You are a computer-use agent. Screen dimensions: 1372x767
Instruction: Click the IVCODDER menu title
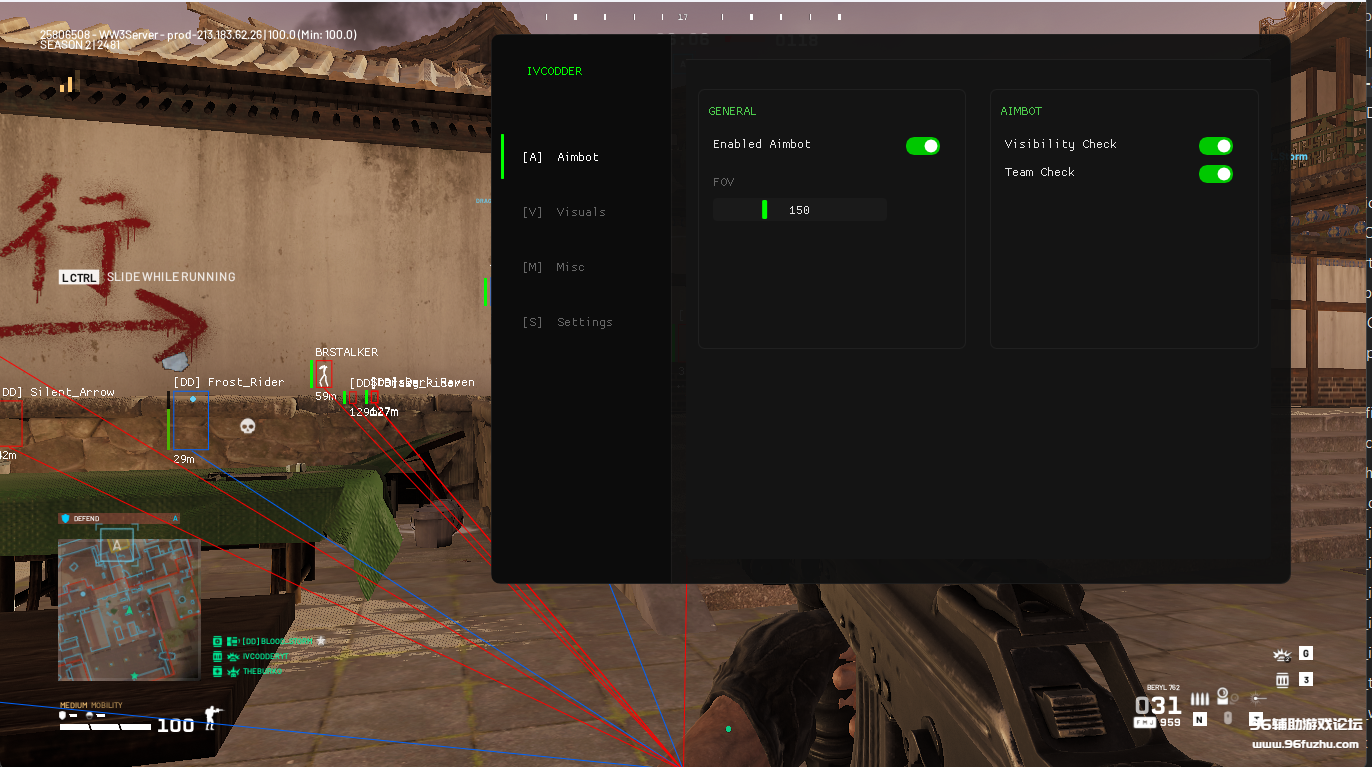pos(554,71)
